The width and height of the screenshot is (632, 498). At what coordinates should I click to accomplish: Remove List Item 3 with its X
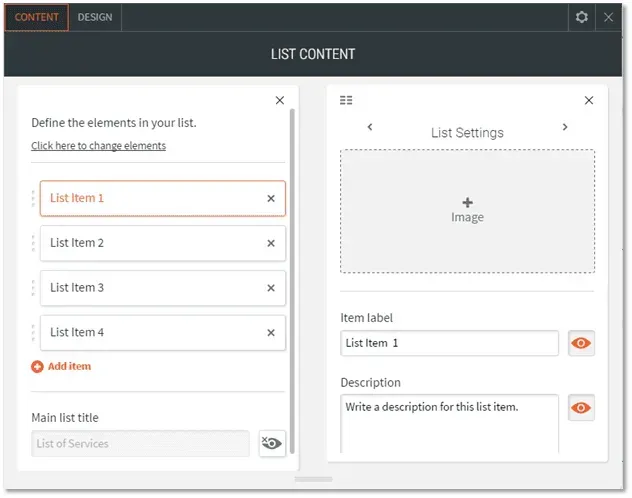271,288
